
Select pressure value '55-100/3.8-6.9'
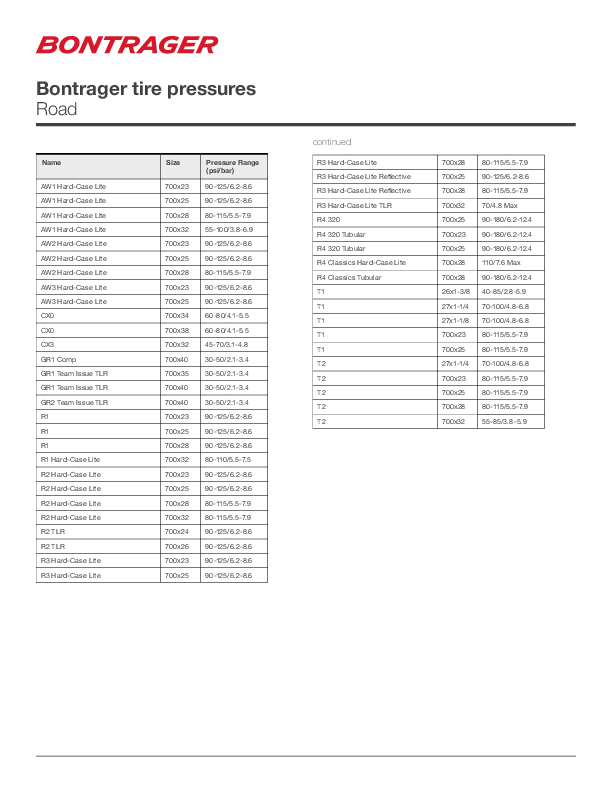tap(229, 229)
